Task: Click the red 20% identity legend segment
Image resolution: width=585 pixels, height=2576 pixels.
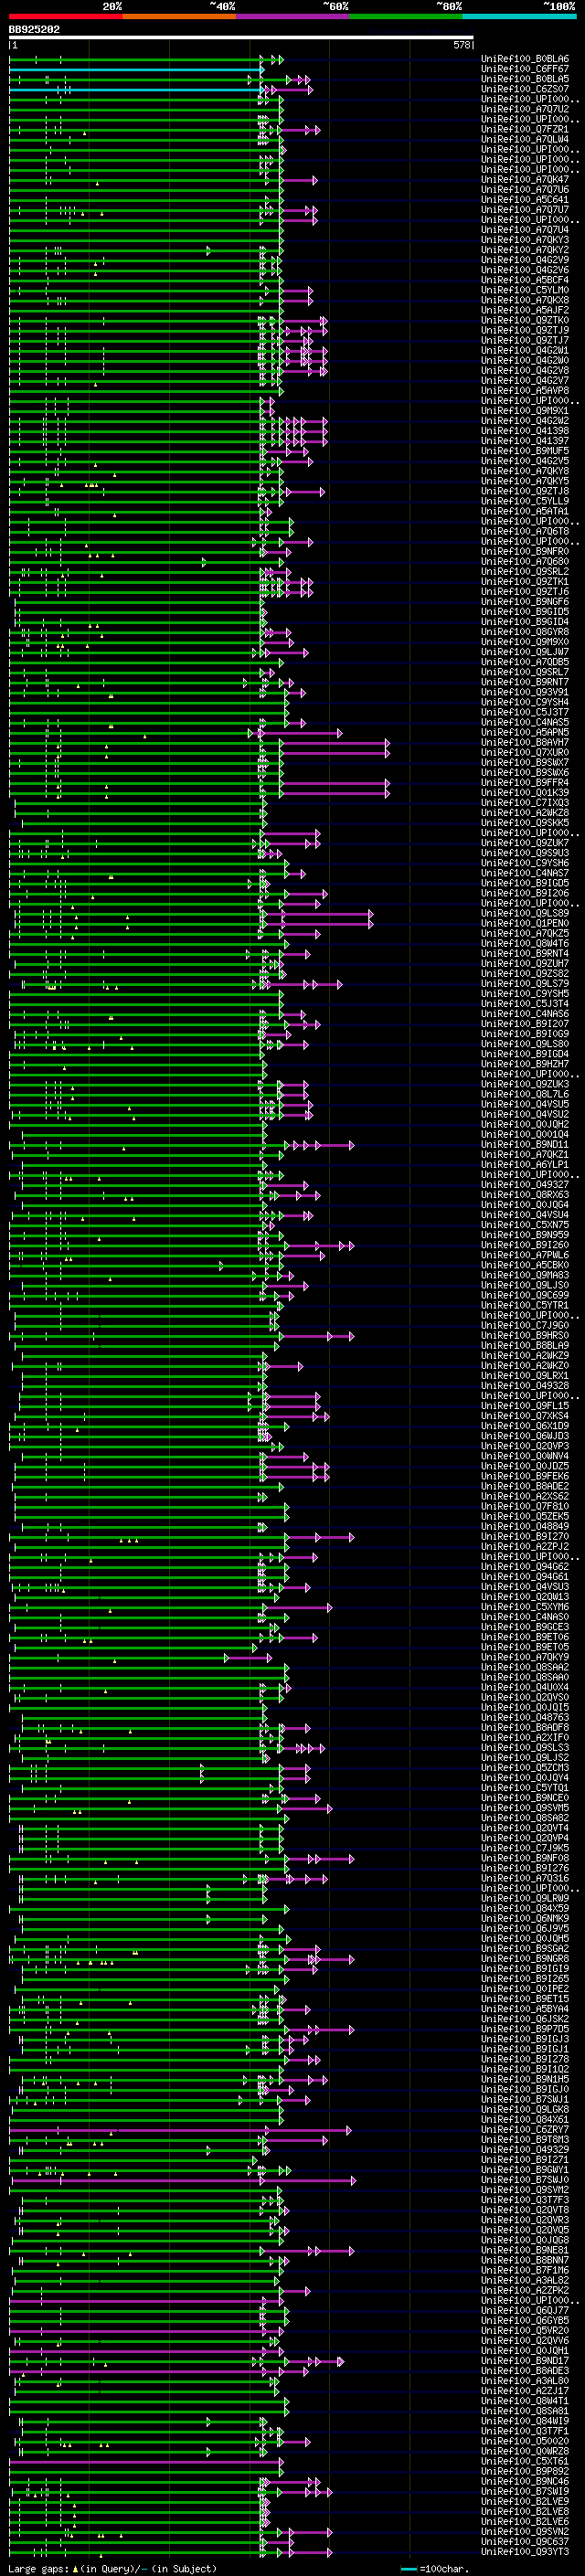Action: [x=65, y=16]
